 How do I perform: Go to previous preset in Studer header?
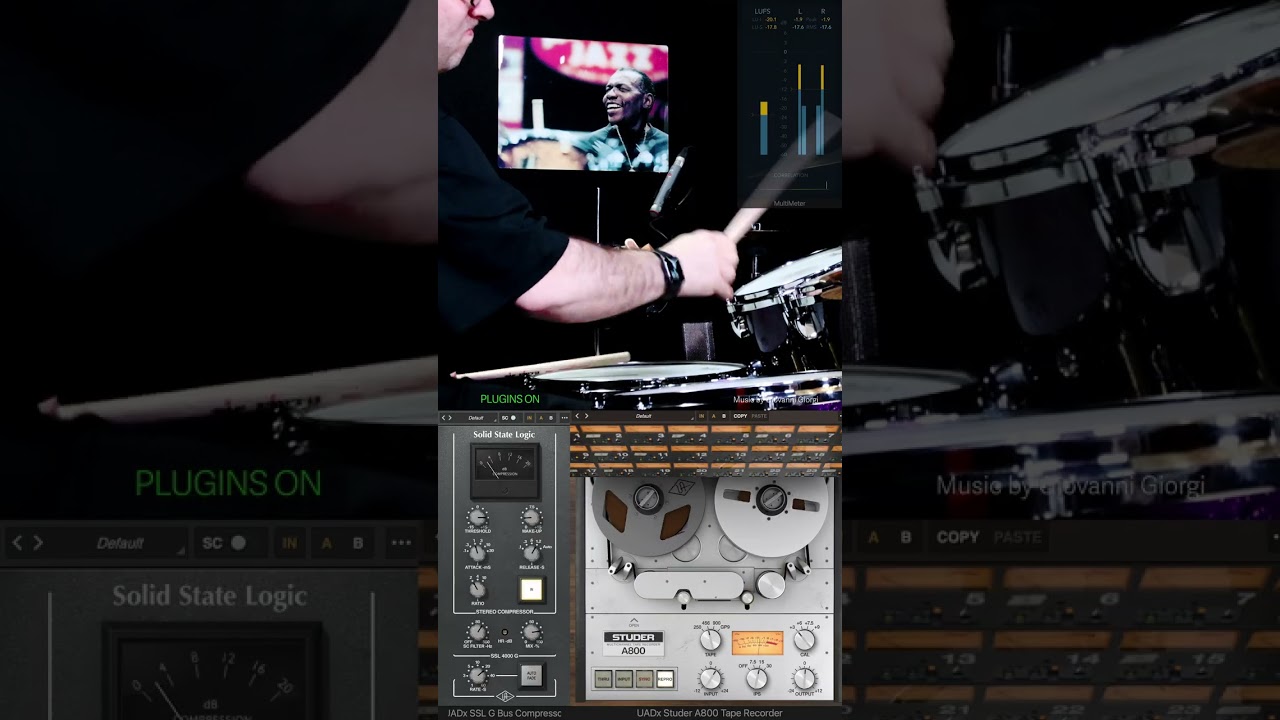pyautogui.click(x=578, y=416)
